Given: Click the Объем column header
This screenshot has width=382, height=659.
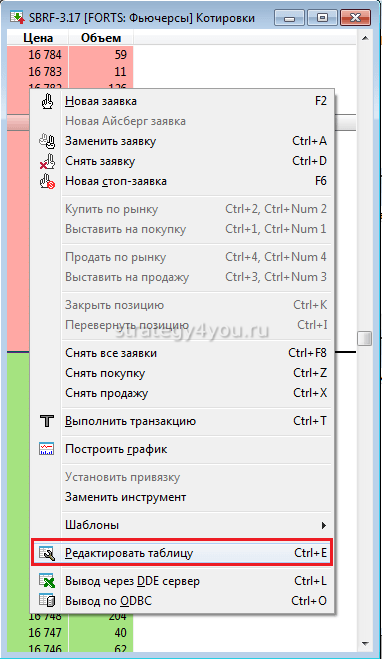Looking at the screenshot, I should tap(101, 38).
